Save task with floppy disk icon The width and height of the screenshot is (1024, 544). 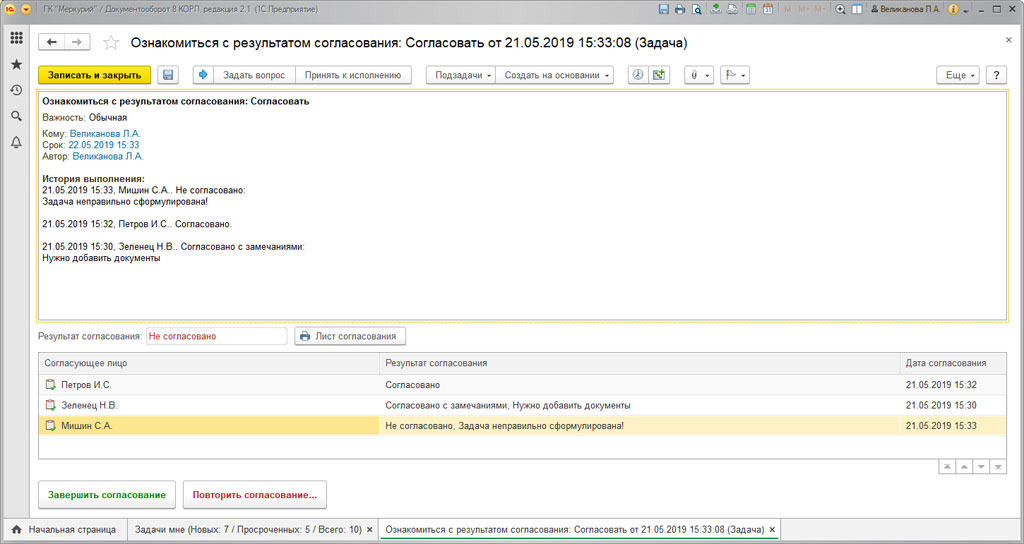(168, 75)
